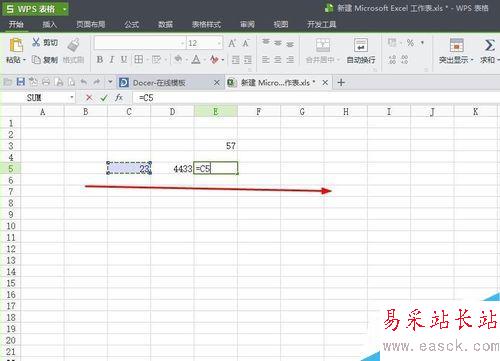Close the Docer-在线模板 tab

pos(217,82)
